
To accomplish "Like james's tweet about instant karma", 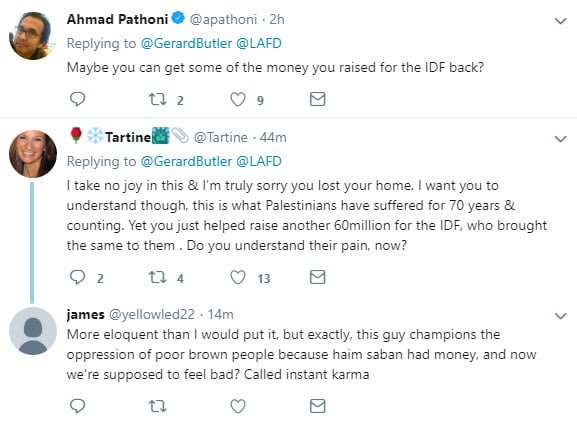I will tap(238, 406).
